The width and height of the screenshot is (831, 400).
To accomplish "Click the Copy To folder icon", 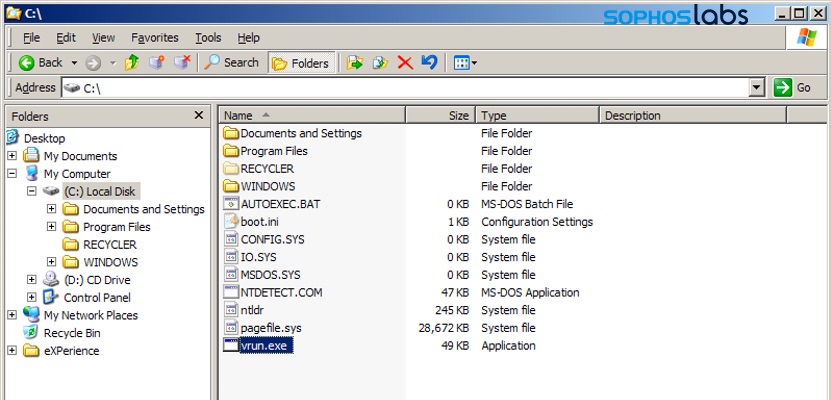I will tap(380, 63).
